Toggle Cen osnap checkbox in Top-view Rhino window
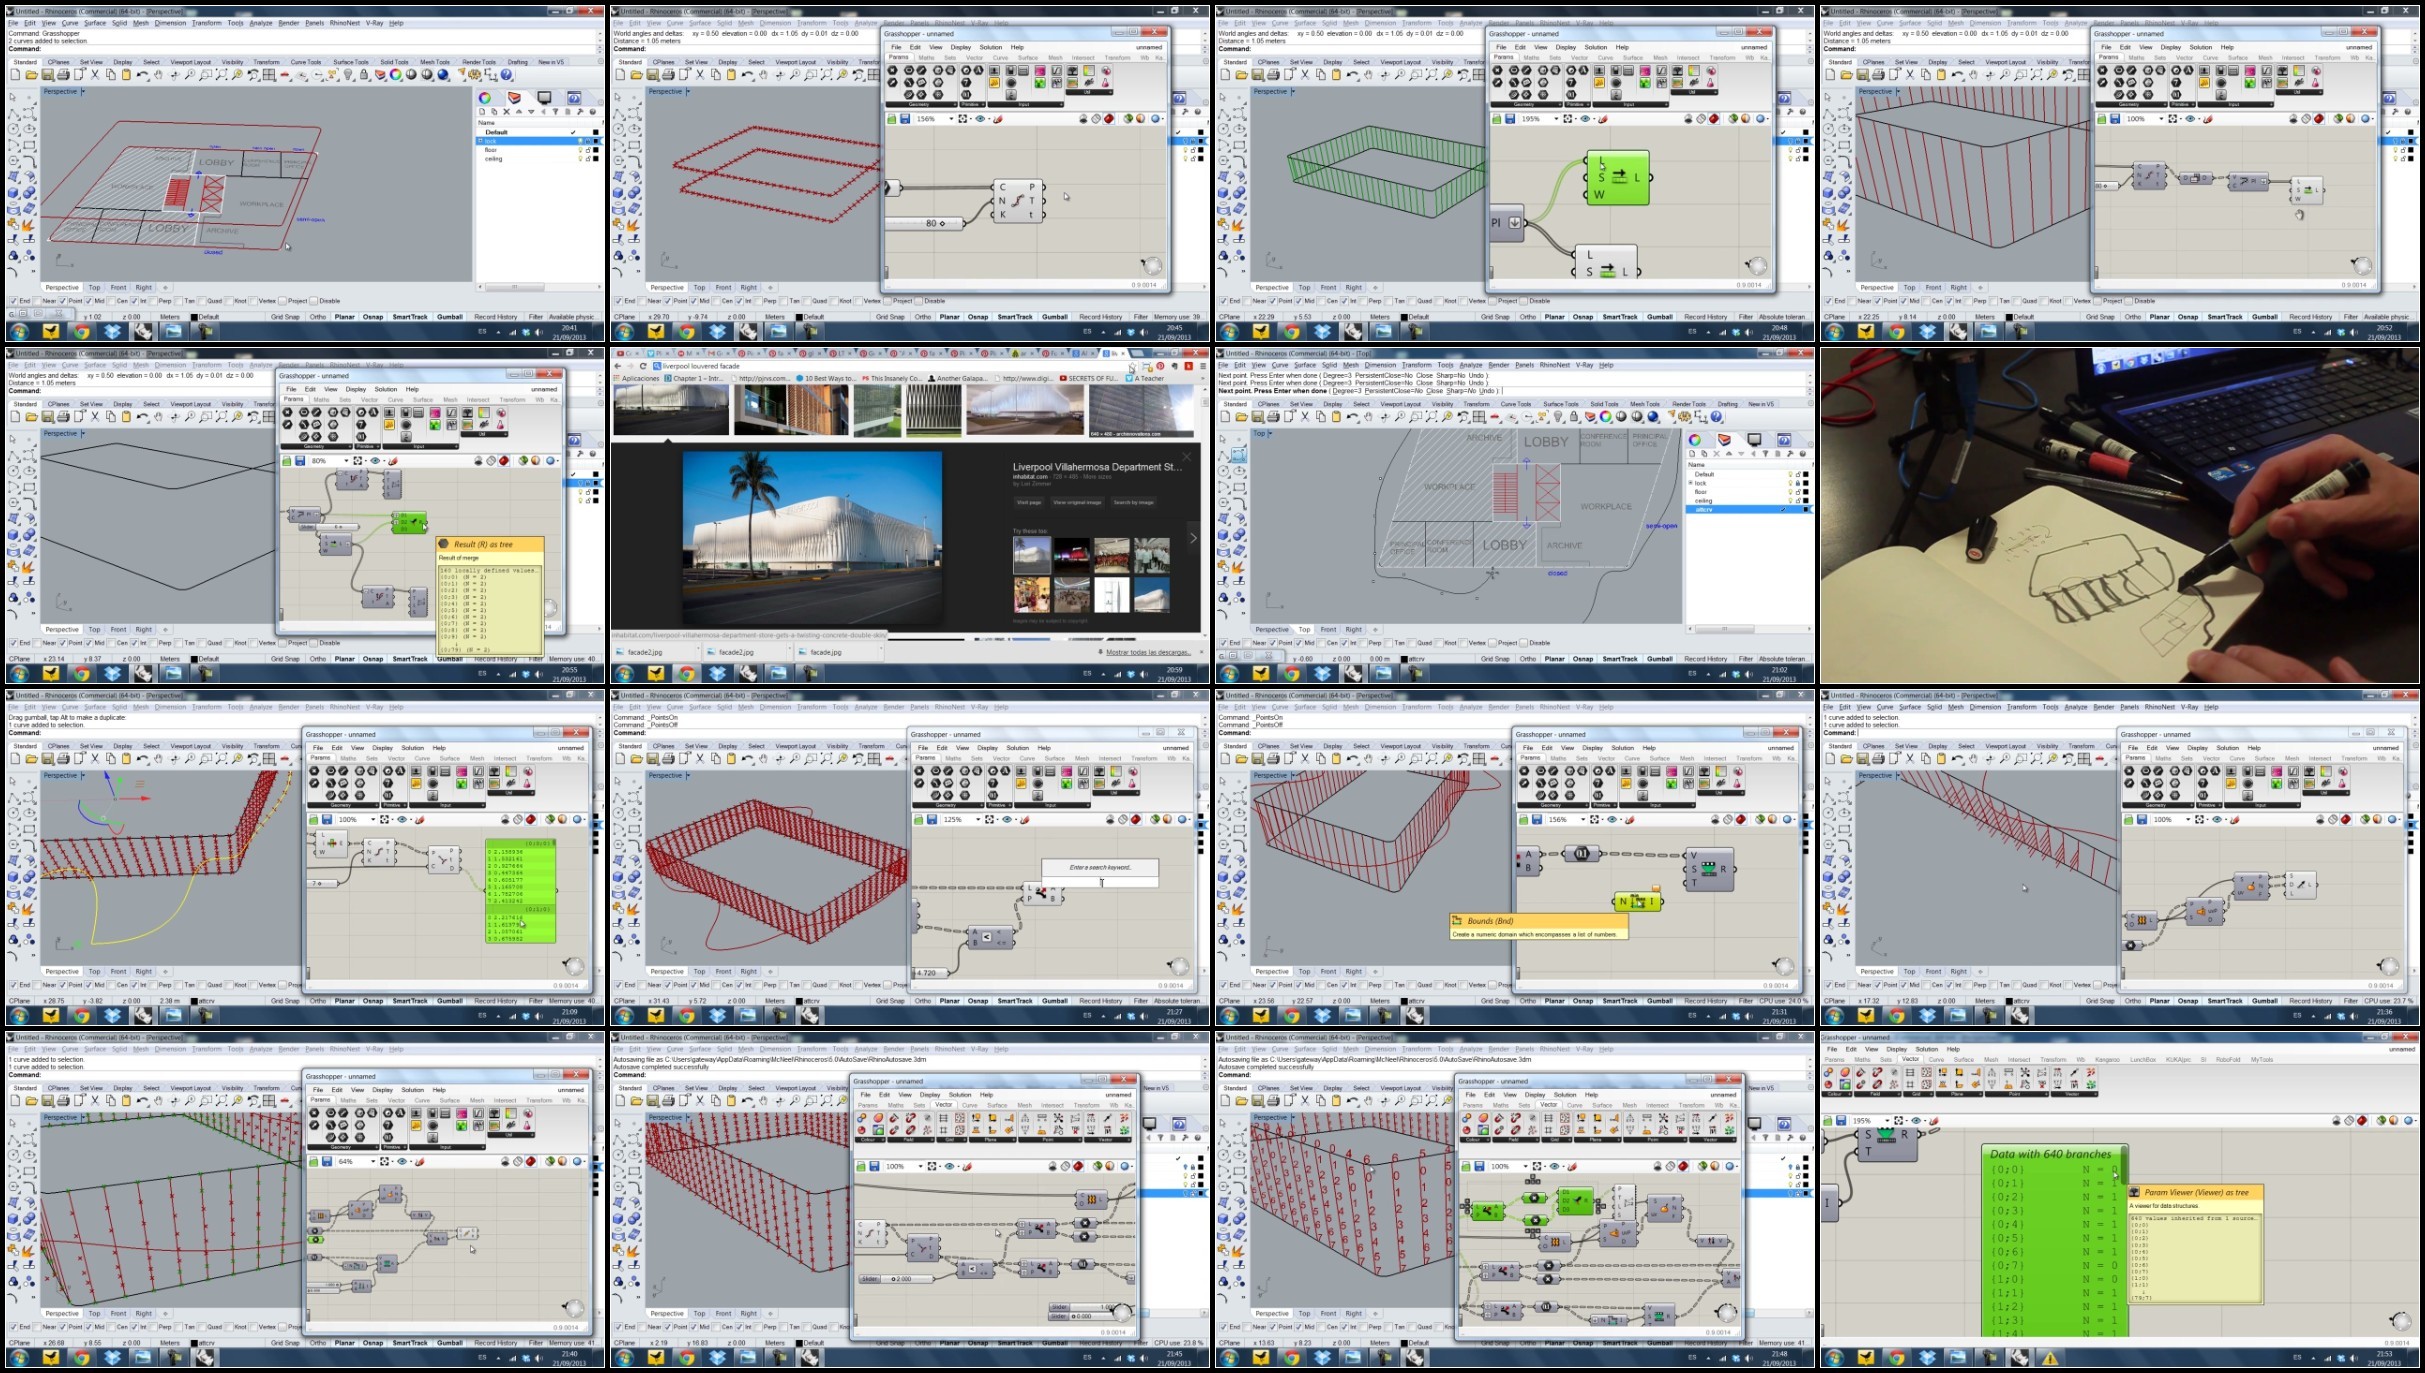The image size is (2425, 1373). click(x=1323, y=643)
